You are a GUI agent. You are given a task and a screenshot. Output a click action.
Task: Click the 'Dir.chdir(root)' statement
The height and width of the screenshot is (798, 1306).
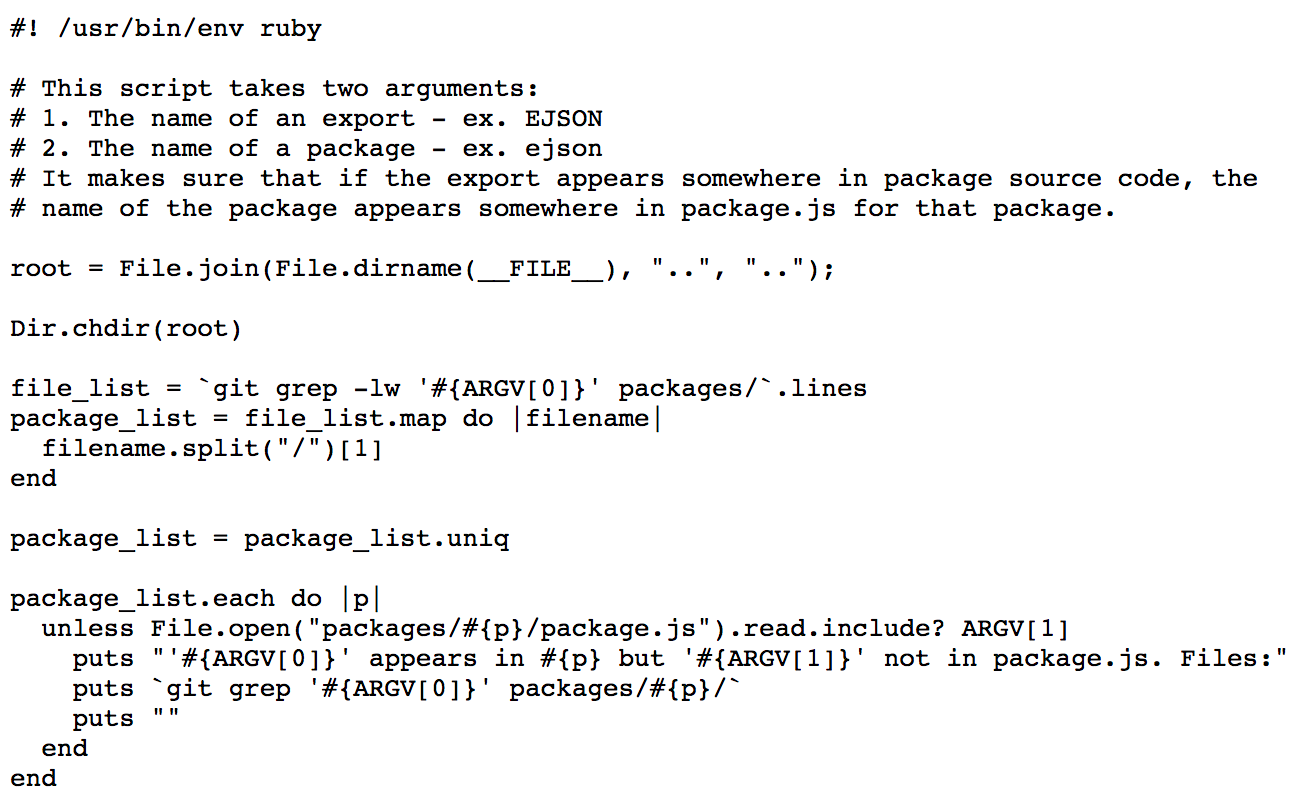click(126, 328)
